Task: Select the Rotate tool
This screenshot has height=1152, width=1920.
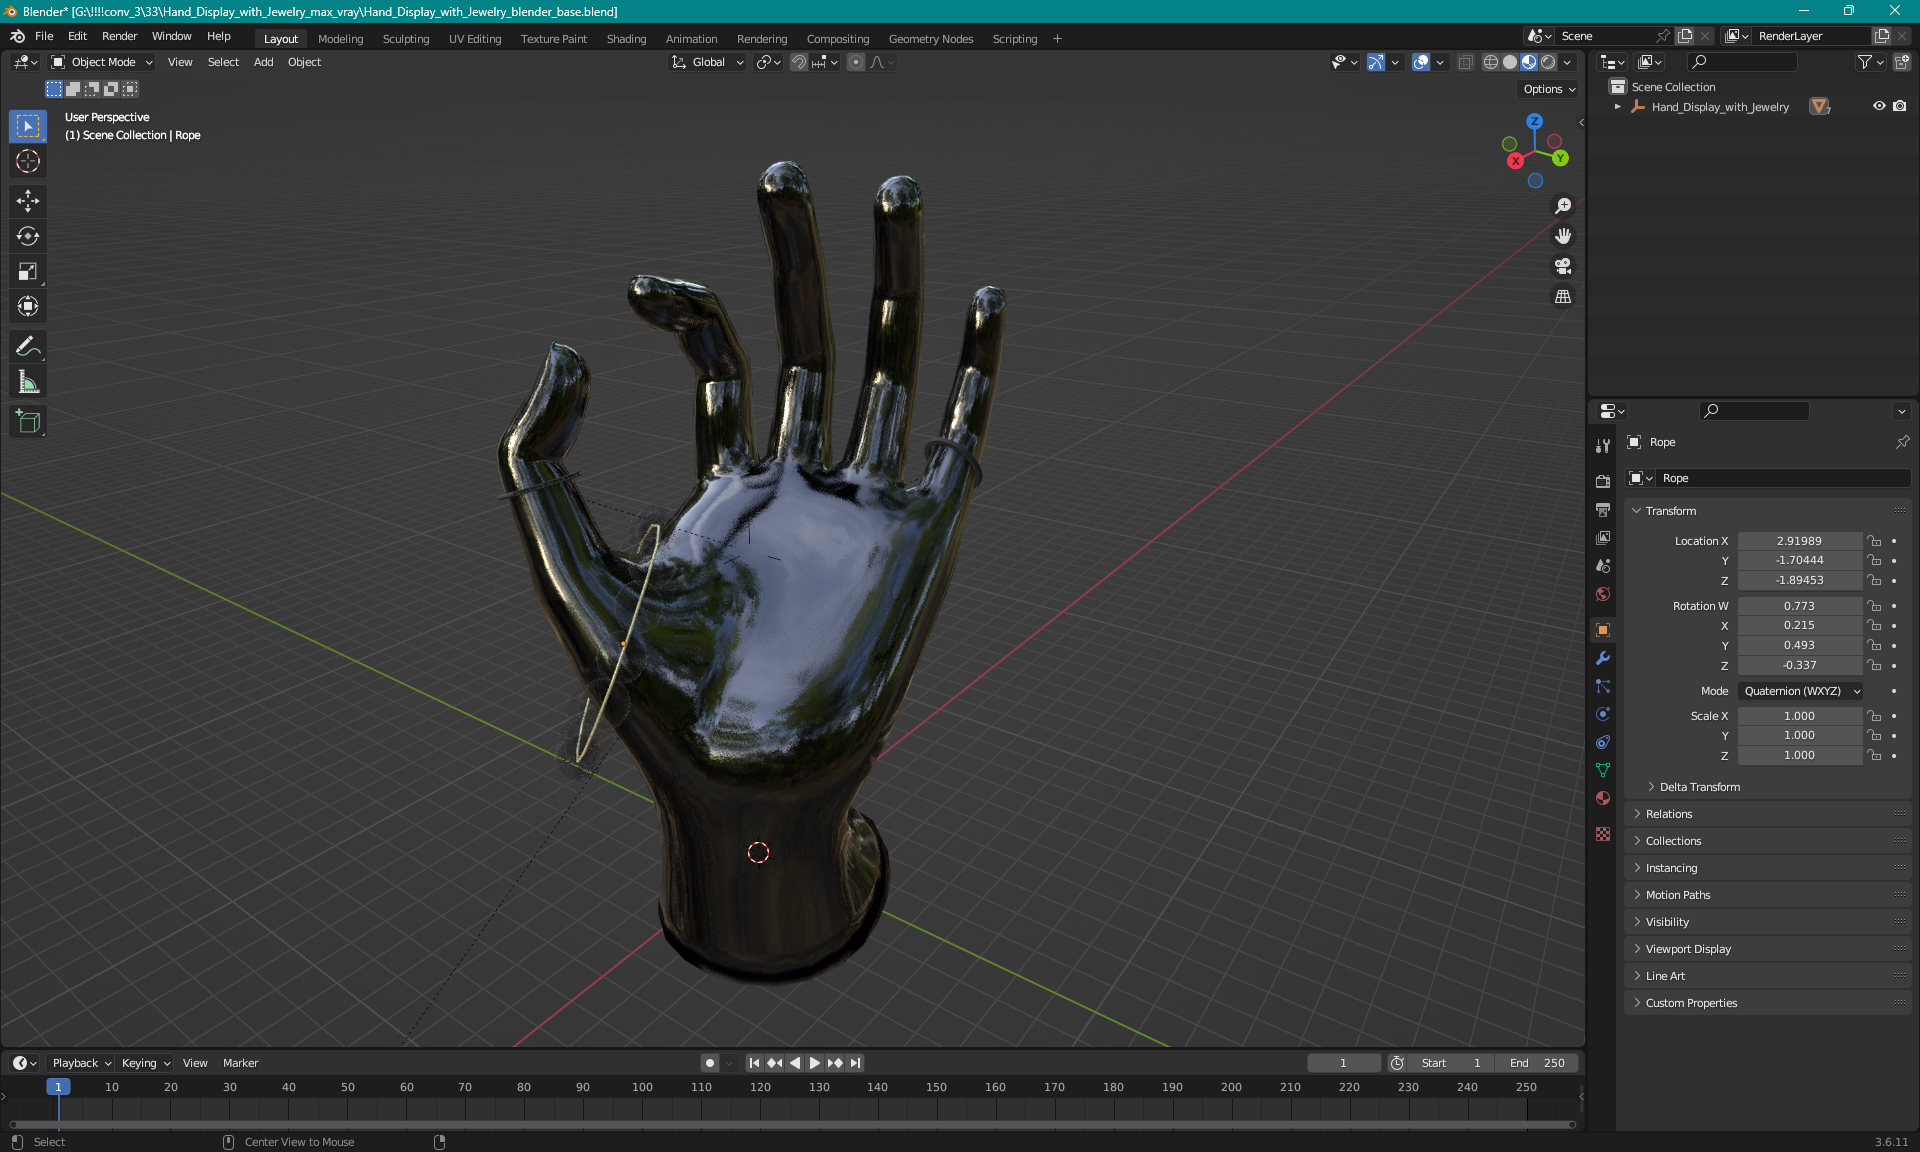Action: point(28,236)
